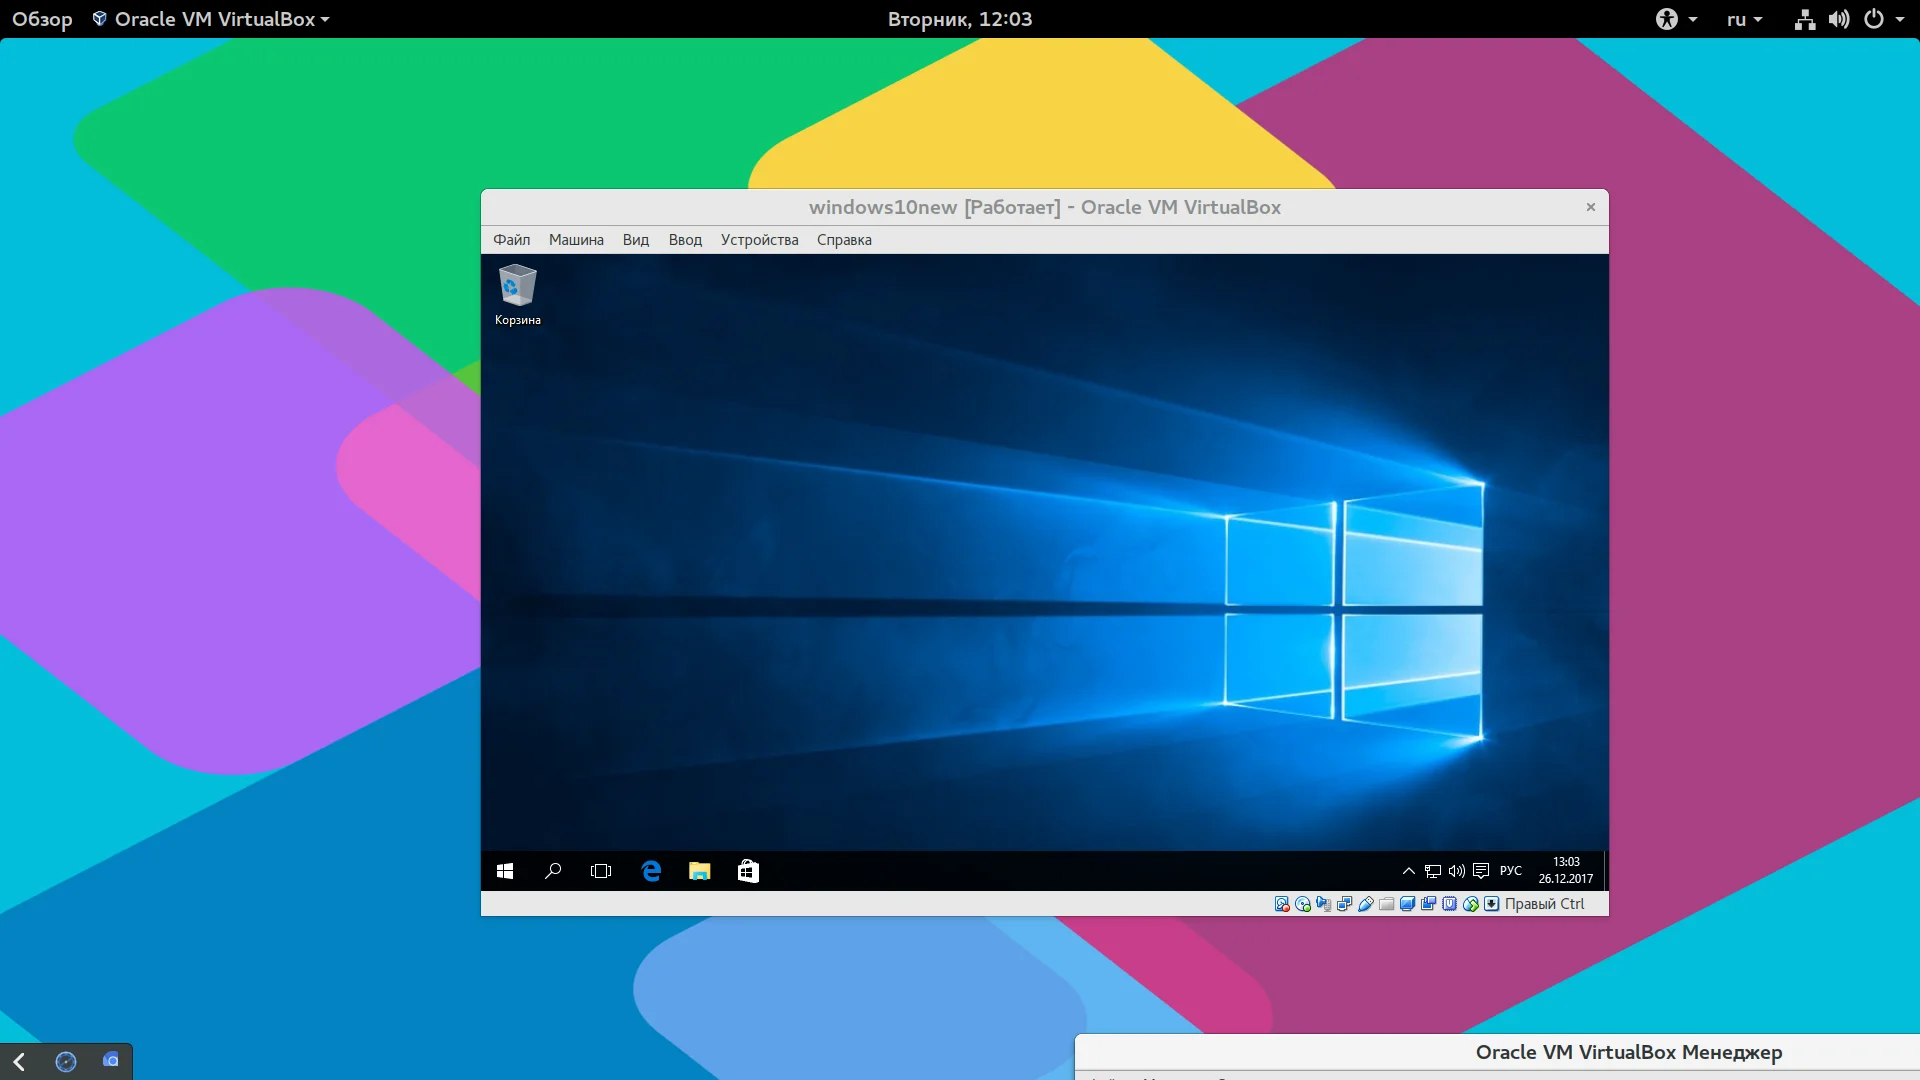Open Microsoft Edge in guest taskbar
This screenshot has height=1080, width=1920.
click(651, 871)
